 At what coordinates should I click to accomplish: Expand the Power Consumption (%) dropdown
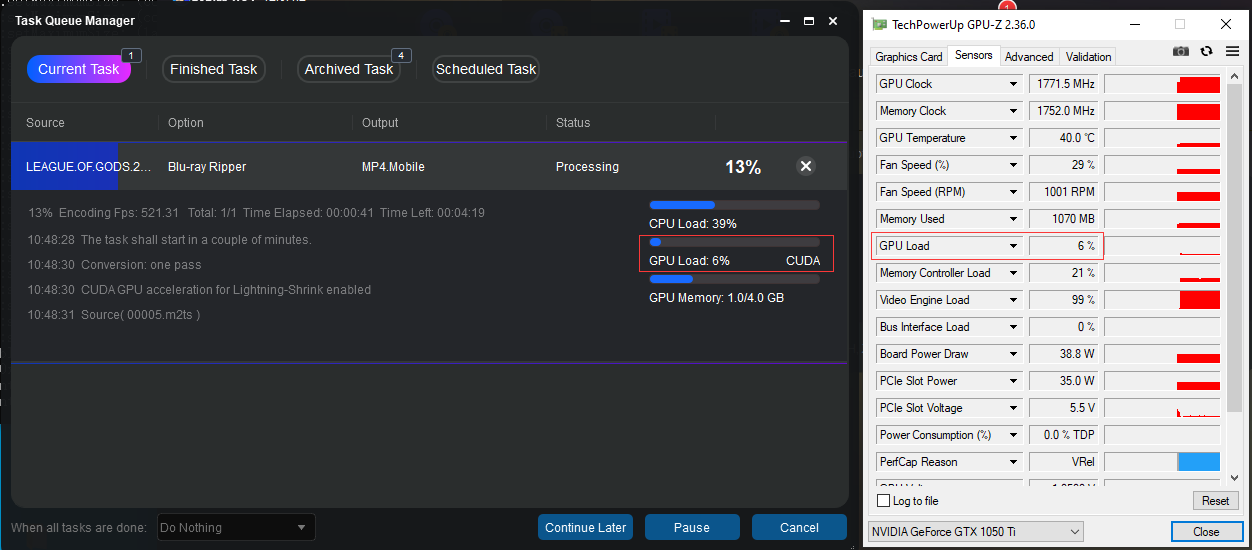[1013, 435]
